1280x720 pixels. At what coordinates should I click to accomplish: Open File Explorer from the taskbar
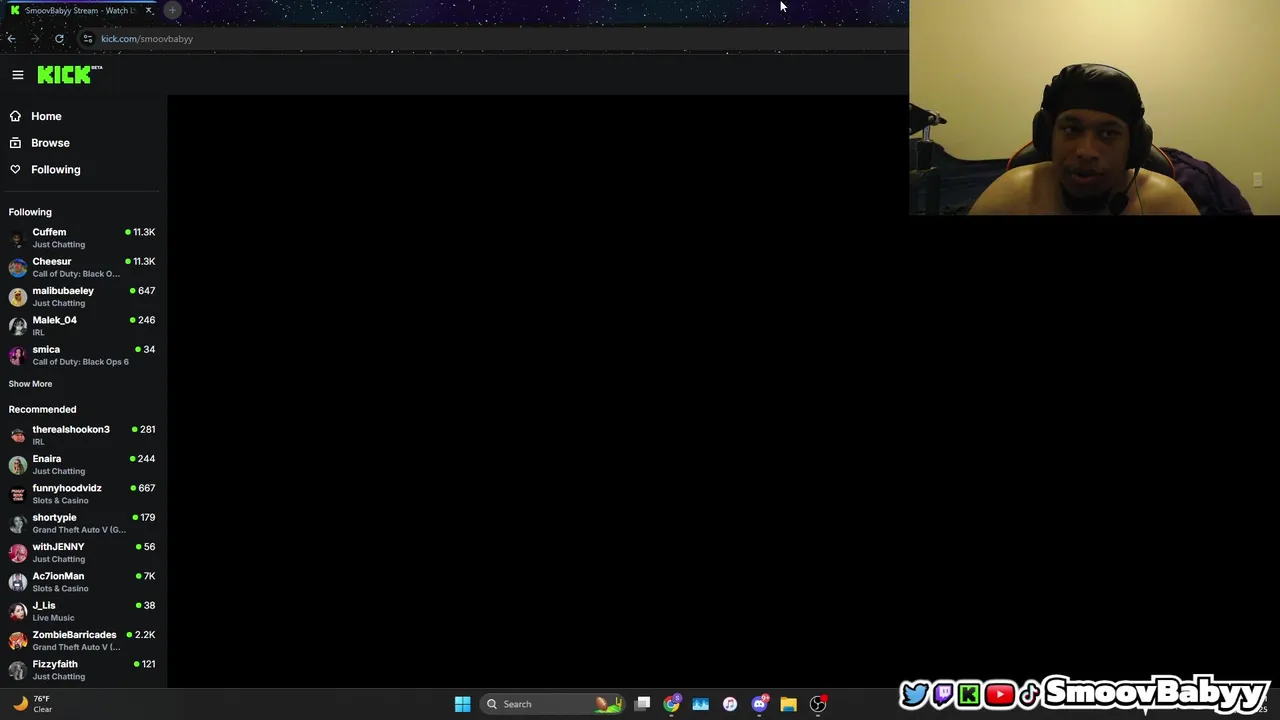(x=788, y=704)
